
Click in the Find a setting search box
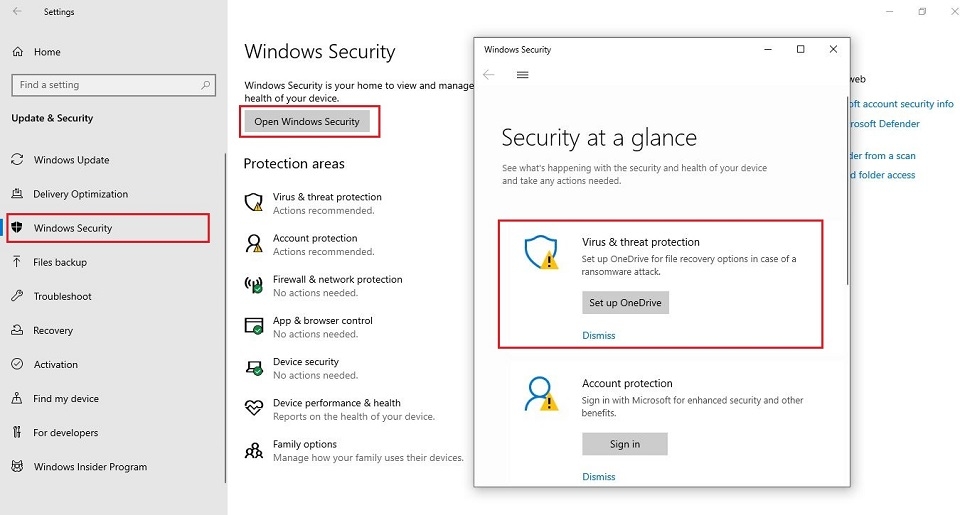click(x=113, y=86)
